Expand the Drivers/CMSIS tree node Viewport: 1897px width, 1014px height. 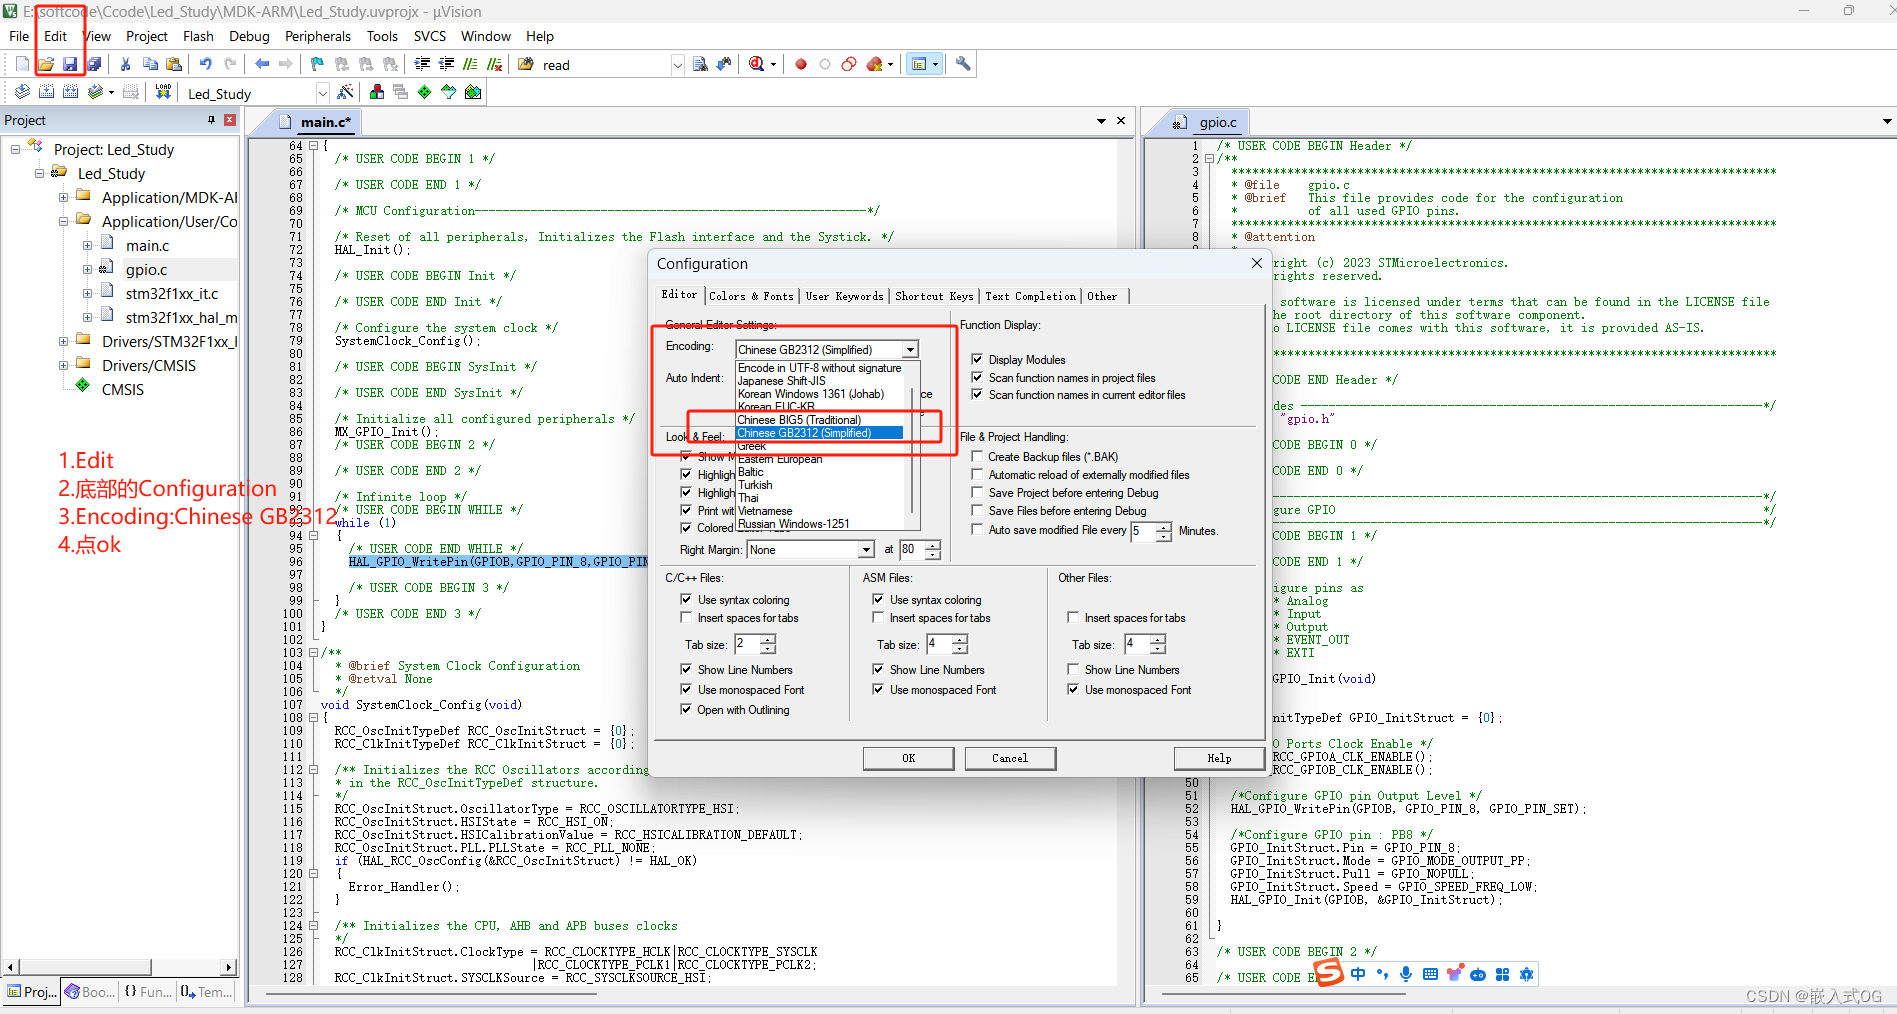point(63,365)
